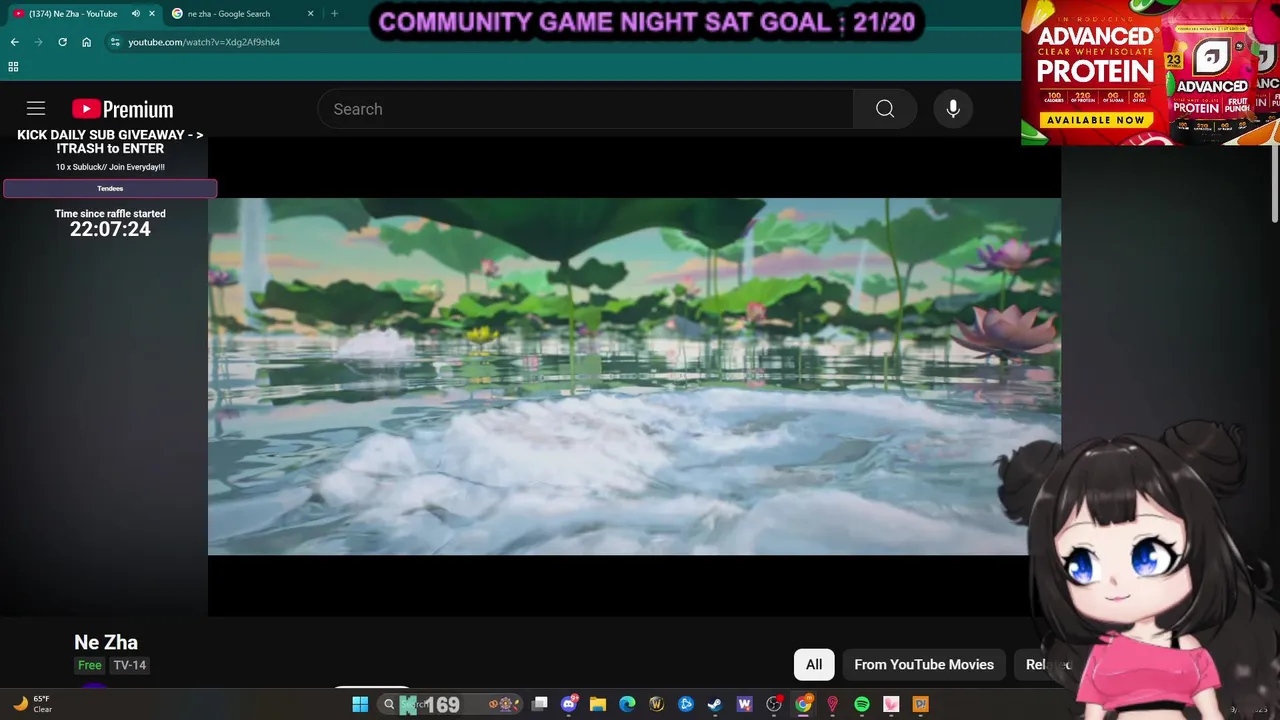
Task: Open the purple W app on taskbar
Action: point(744,704)
